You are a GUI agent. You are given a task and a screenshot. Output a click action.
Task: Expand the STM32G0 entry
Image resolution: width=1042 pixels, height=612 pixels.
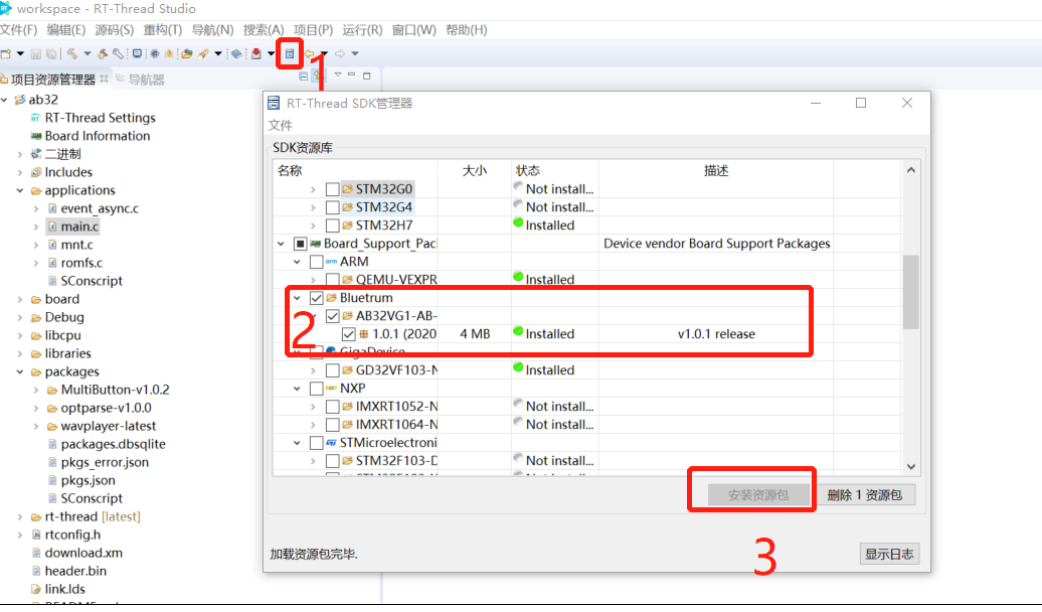click(x=313, y=189)
